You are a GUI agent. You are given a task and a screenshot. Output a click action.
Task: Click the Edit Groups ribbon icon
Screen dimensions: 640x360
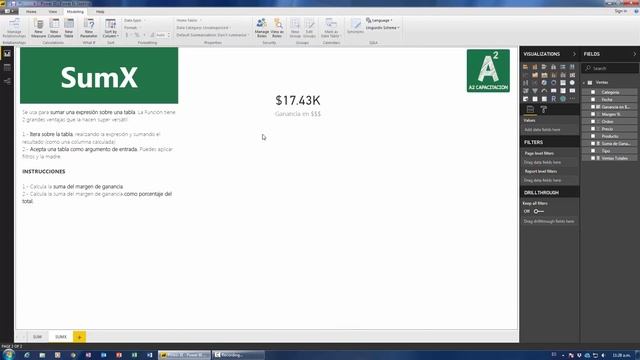point(309,28)
